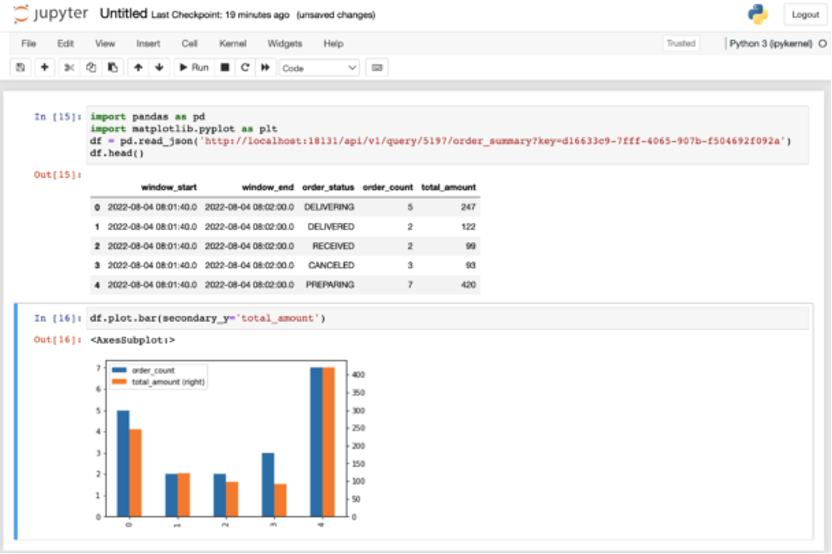Click the <AxesSubplot:> output text
Screen dimensions: 832x554
132,340
